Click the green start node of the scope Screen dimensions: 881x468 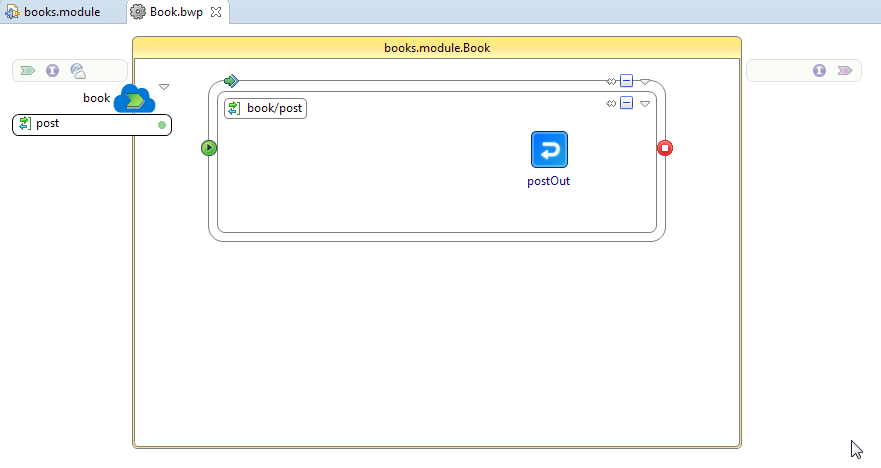click(x=209, y=148)
